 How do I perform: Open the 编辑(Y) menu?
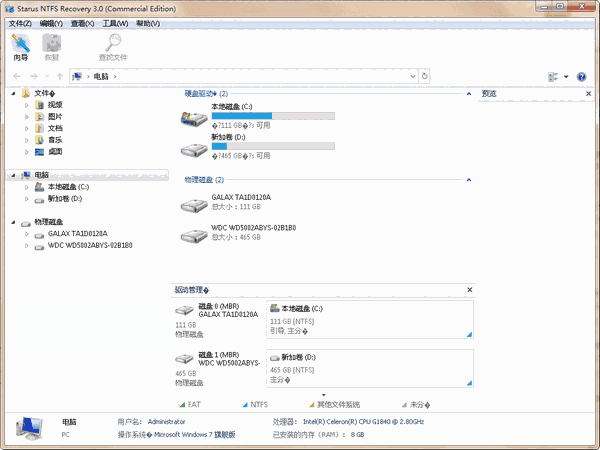[x=51, y=24]
